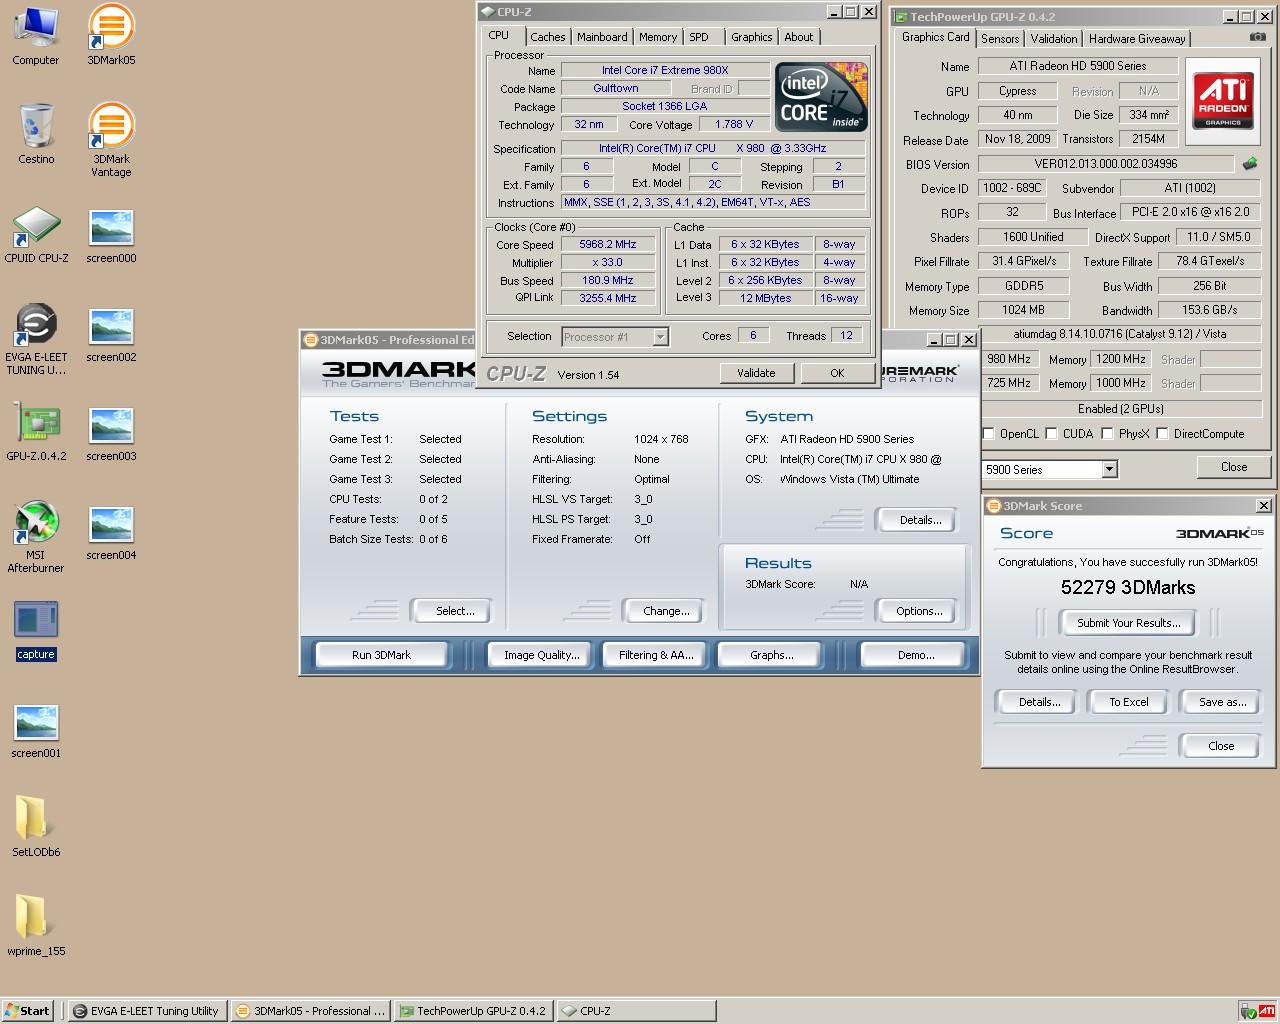Click Close button in 3DMark Score window
This screenshot has height=1024, width=1280.
[1220, 746]
